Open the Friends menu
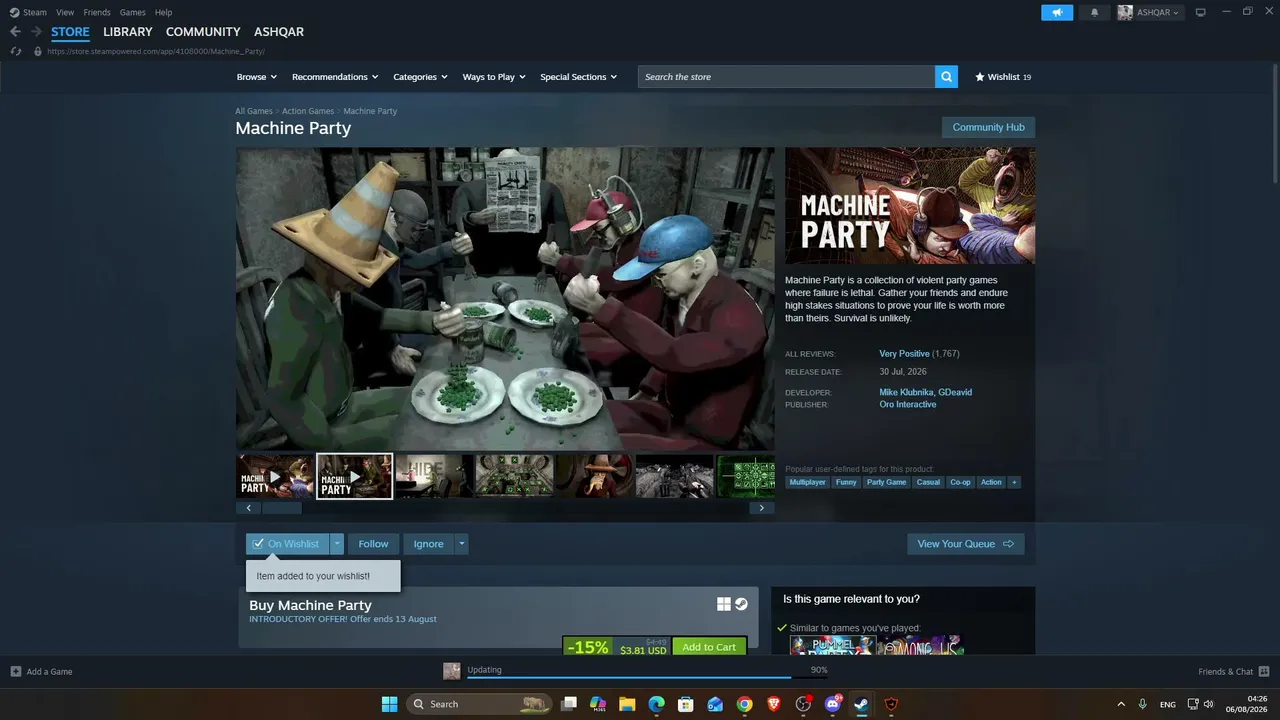Viewport: 1280px width, 720px height. (x=97, y=12)
